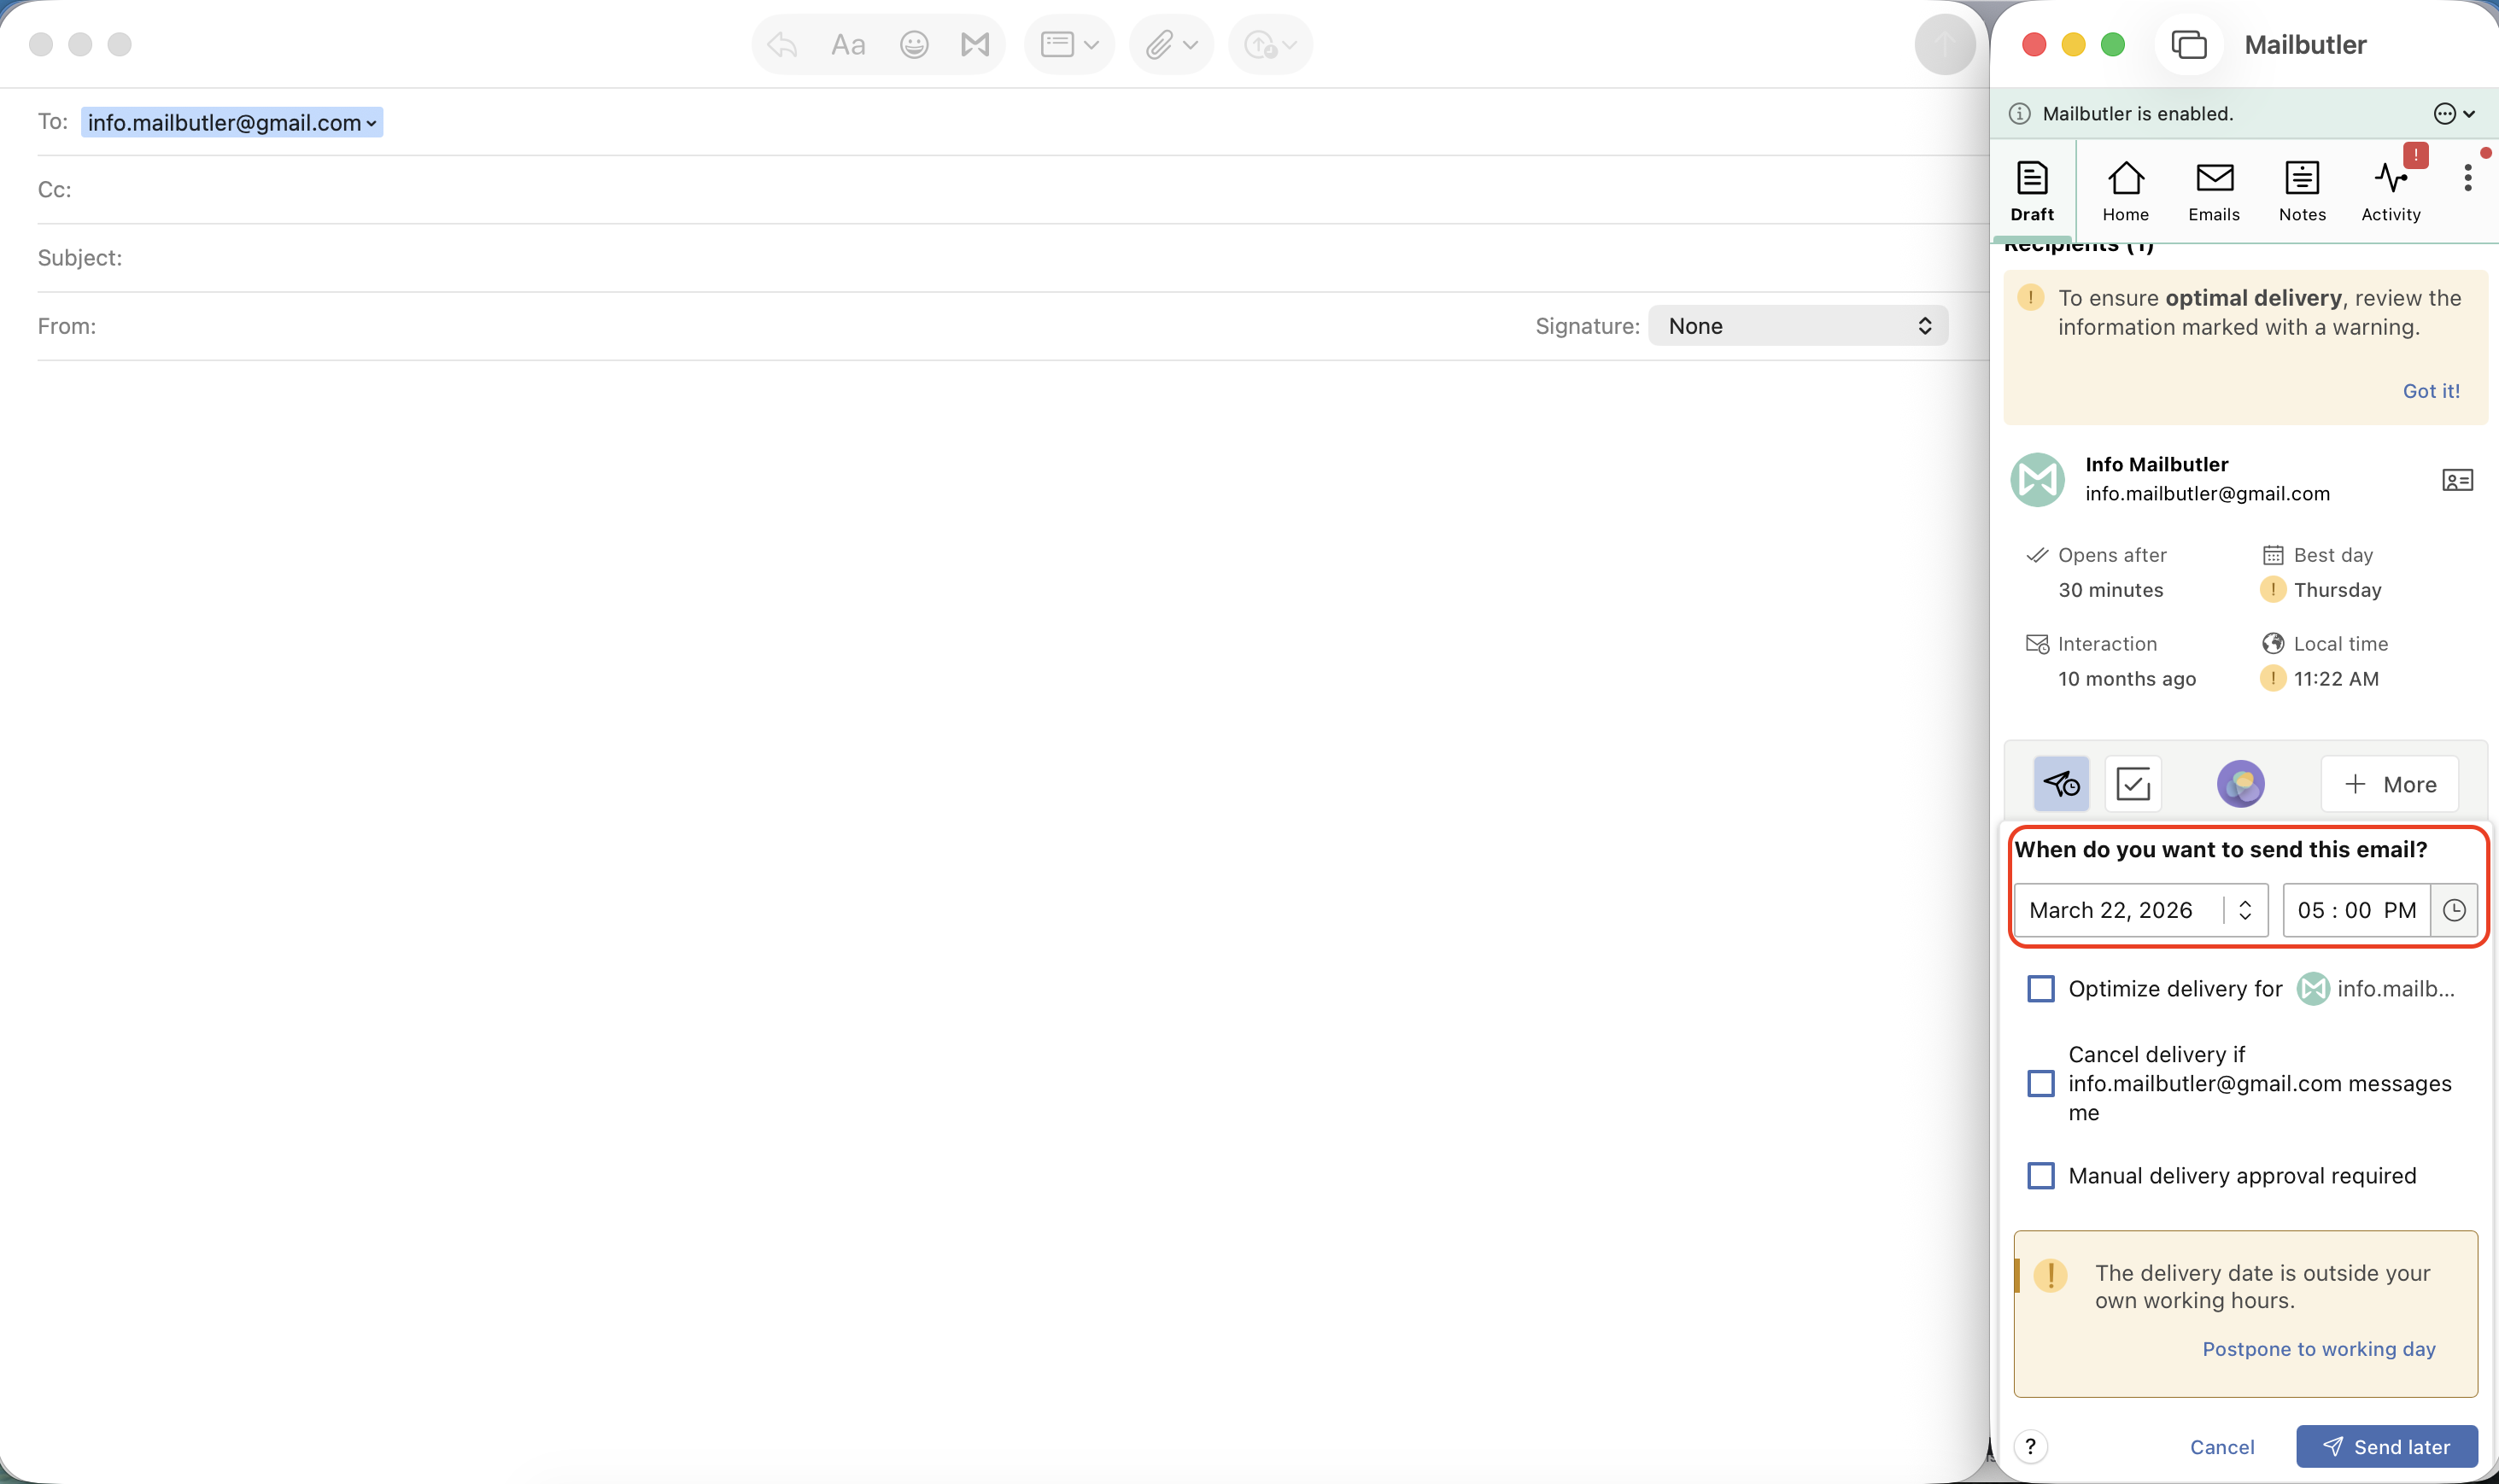Screen dimensions: 2499x1484
Task: Select the Send Later paper plane feature
Action: pos(2061,783)
